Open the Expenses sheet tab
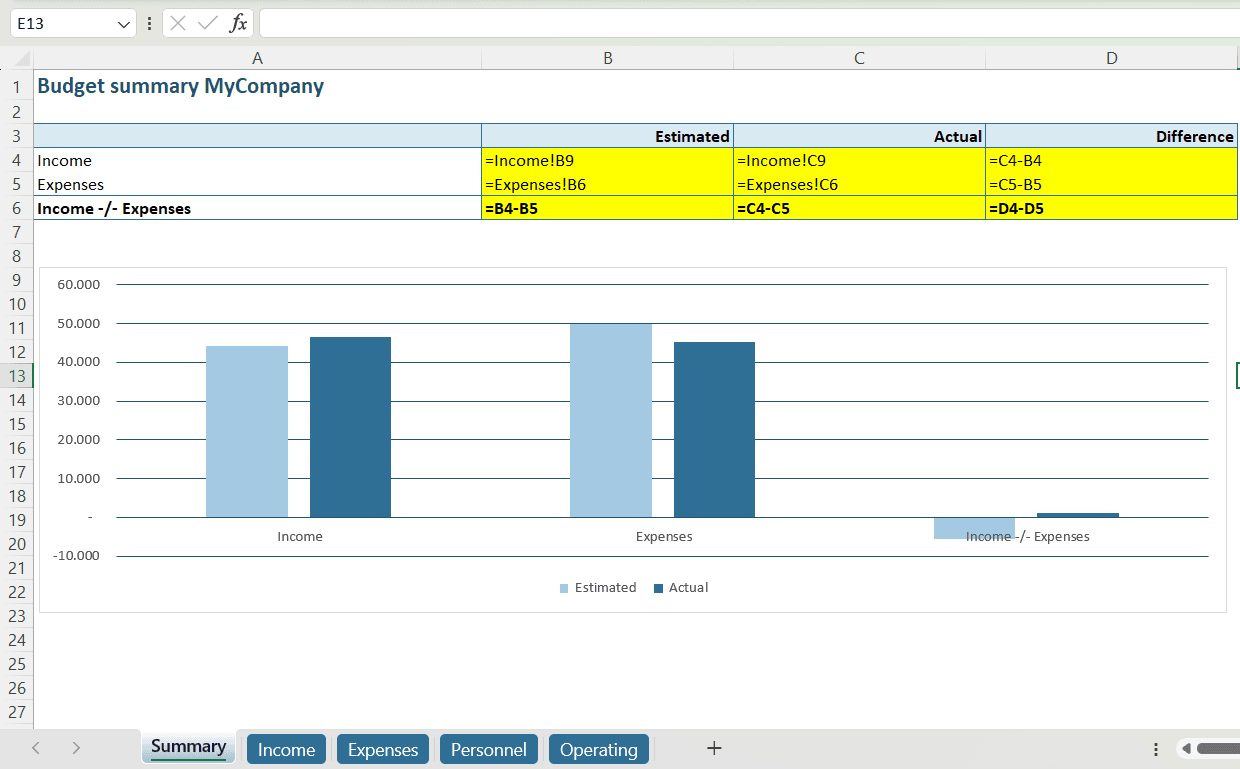1240x770 pixels. [x=383, y=749]
